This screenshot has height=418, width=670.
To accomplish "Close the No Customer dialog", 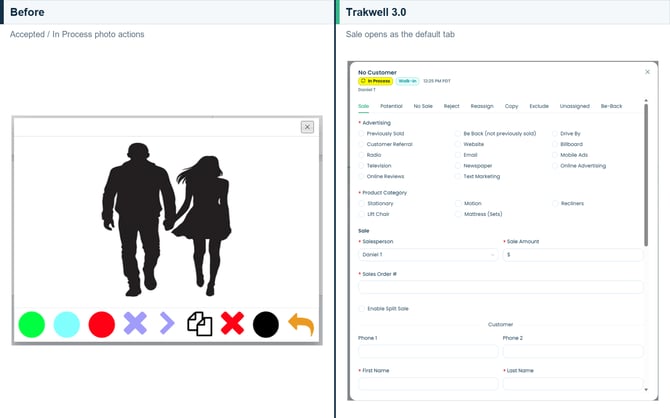I will click(647, 72).
